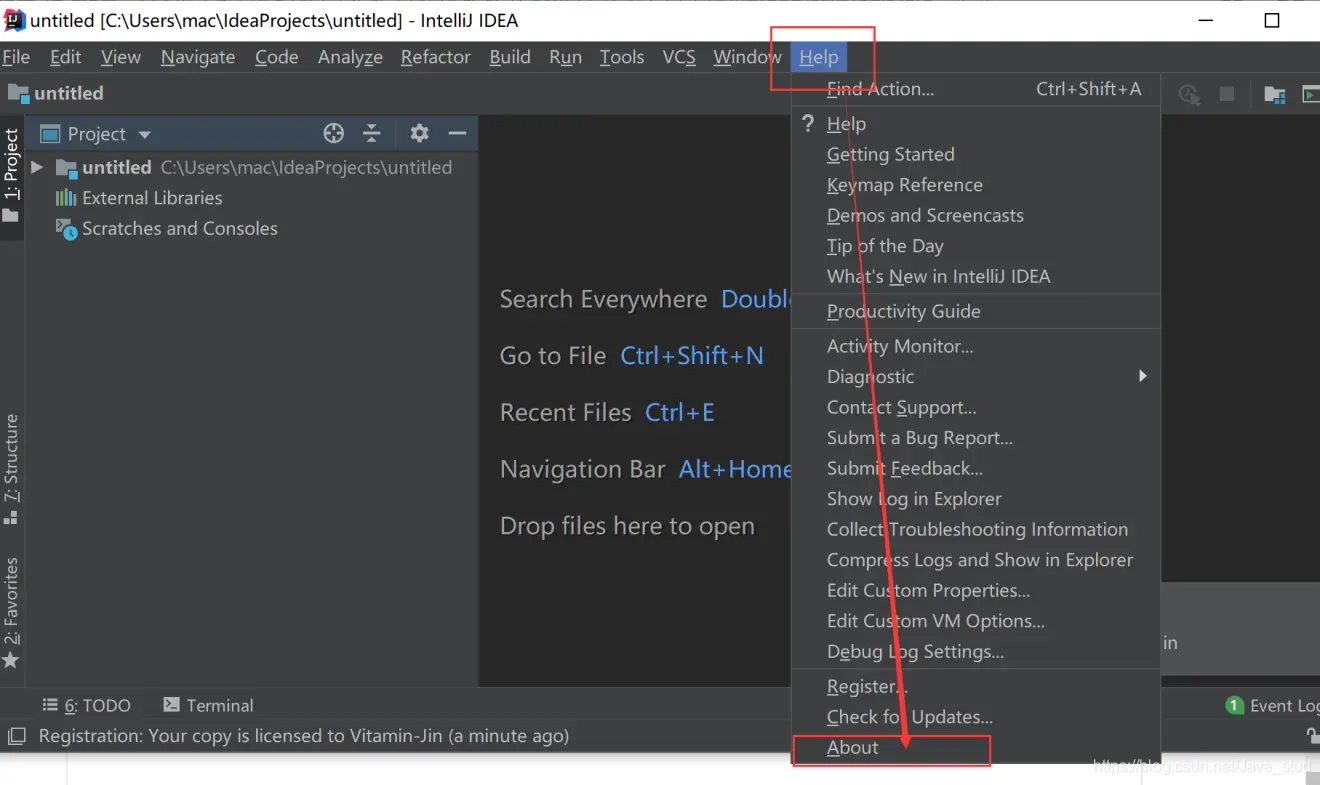Open the Refactor menu
This screenshot has width=1320, height=785.
(436, 57)
